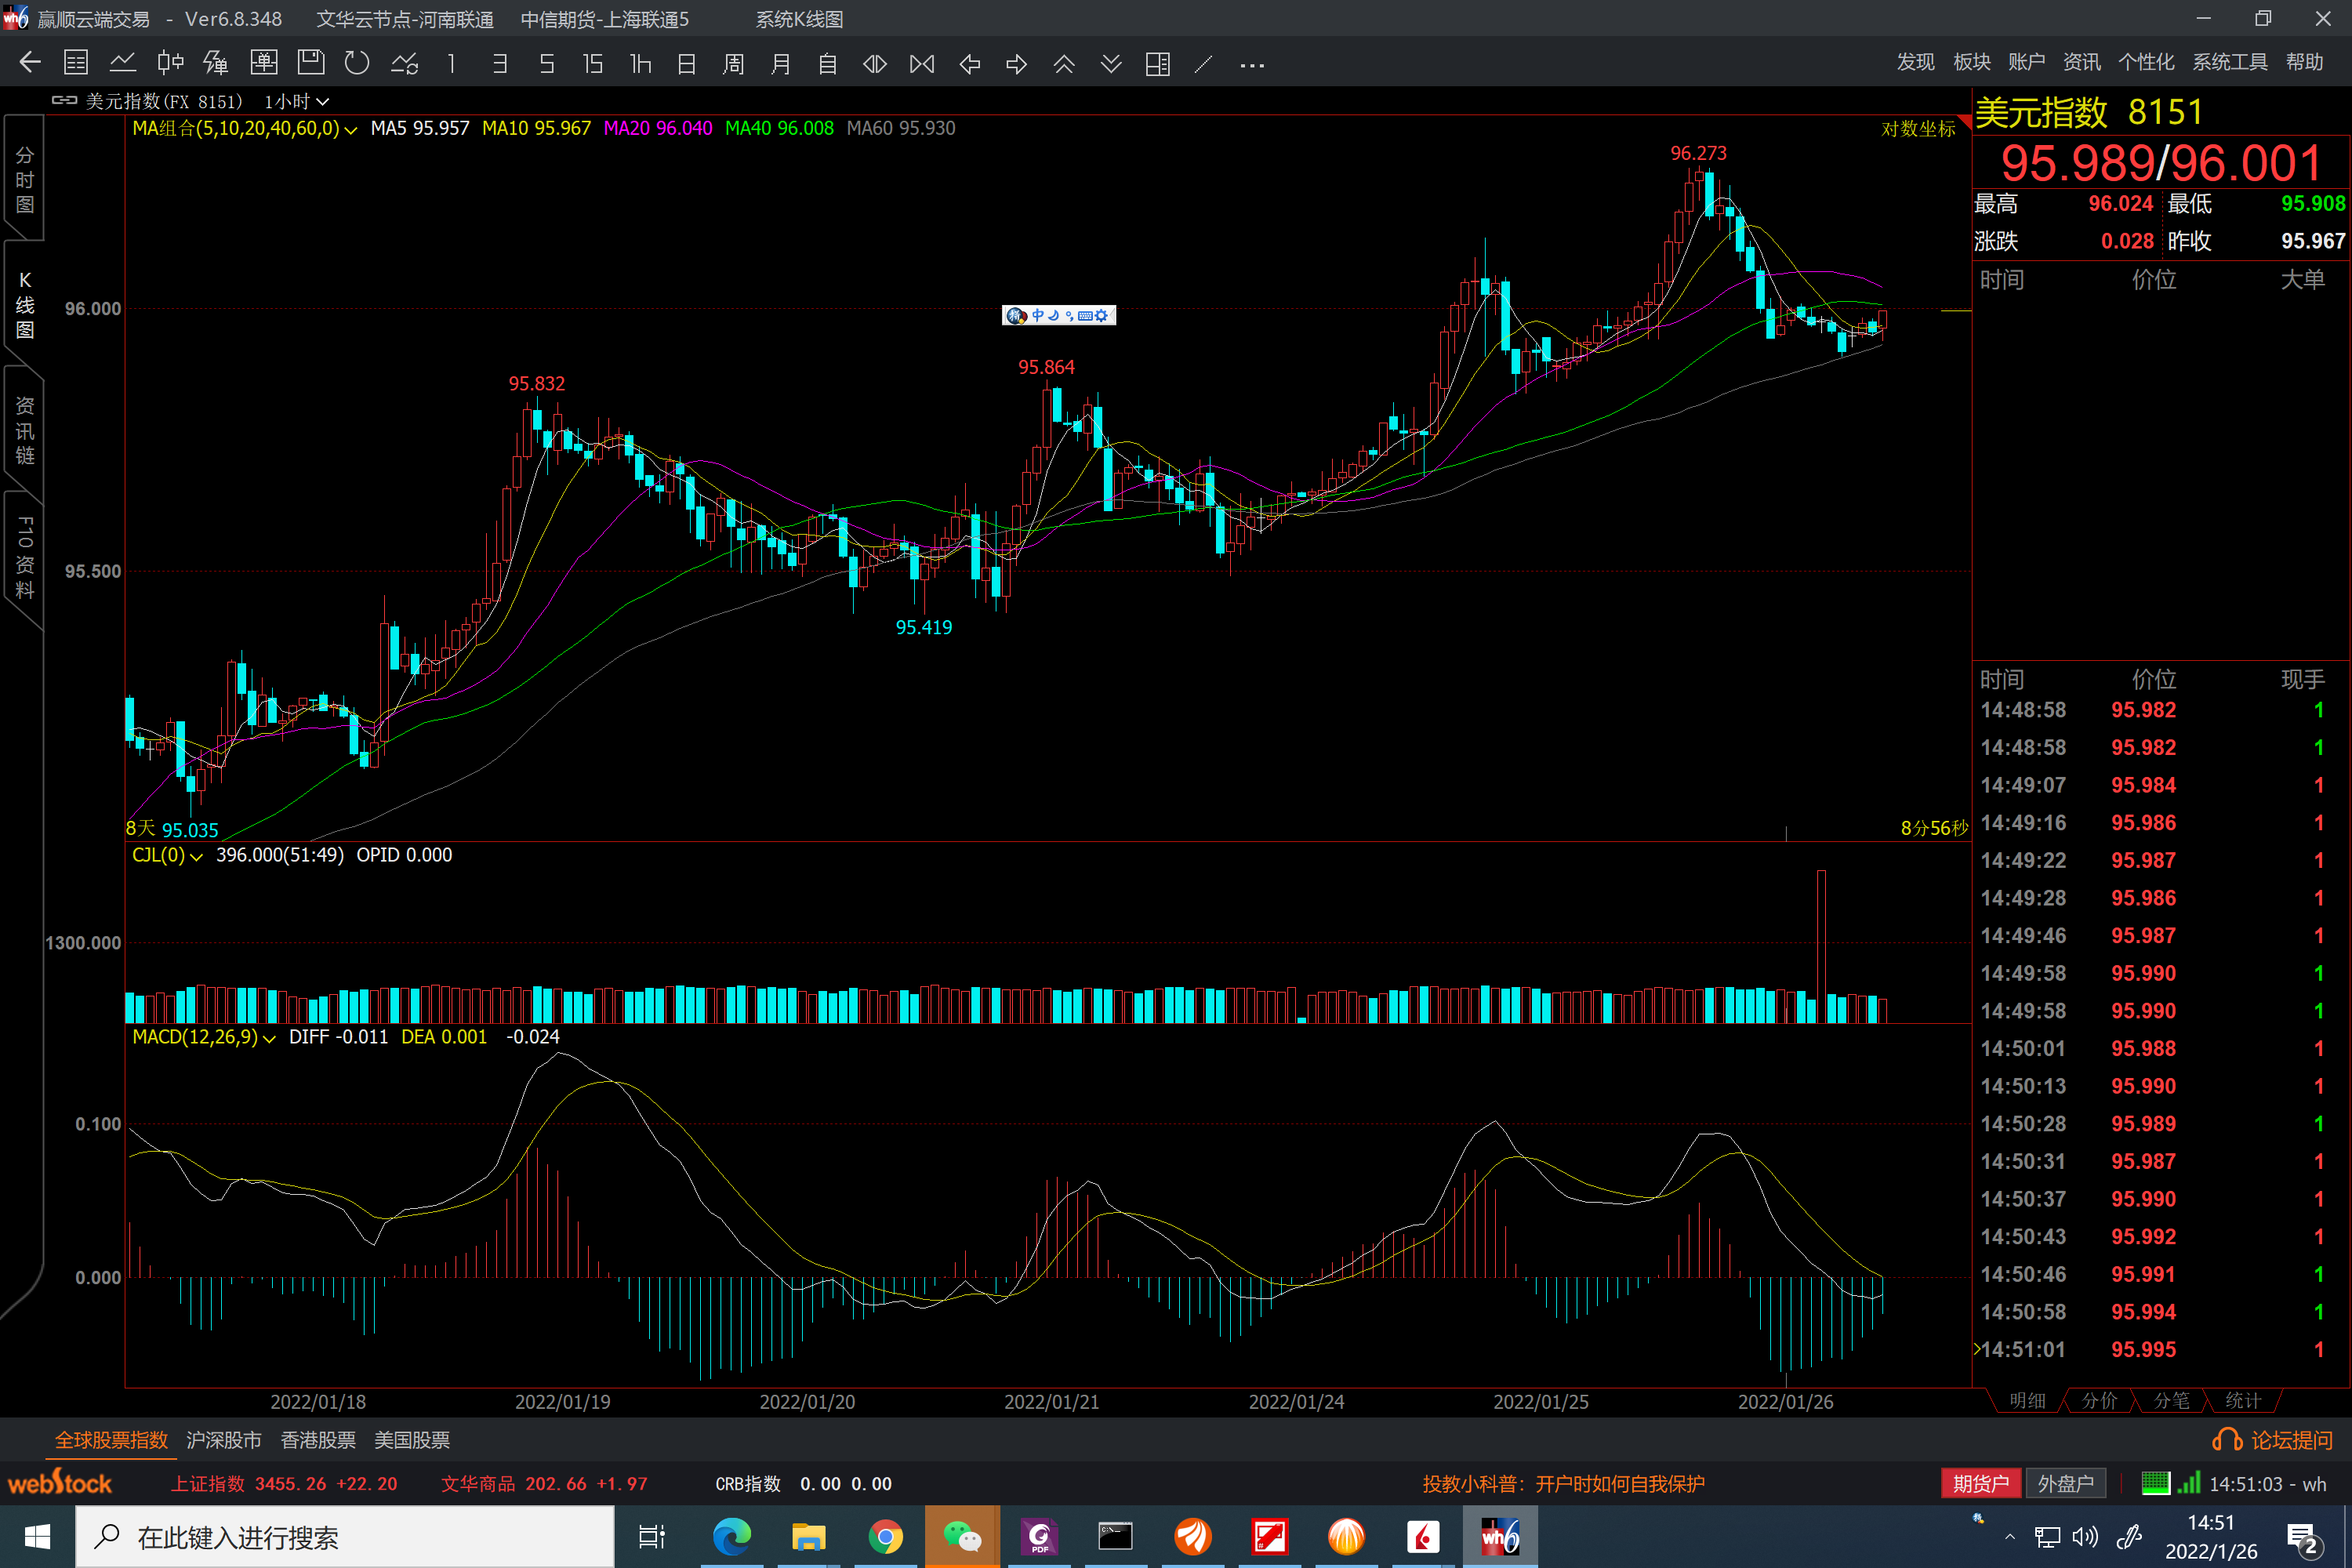The image size is (2352, 1568).
Task: Switch to the time-sharing line chart icon
Action: pos(123,63)
